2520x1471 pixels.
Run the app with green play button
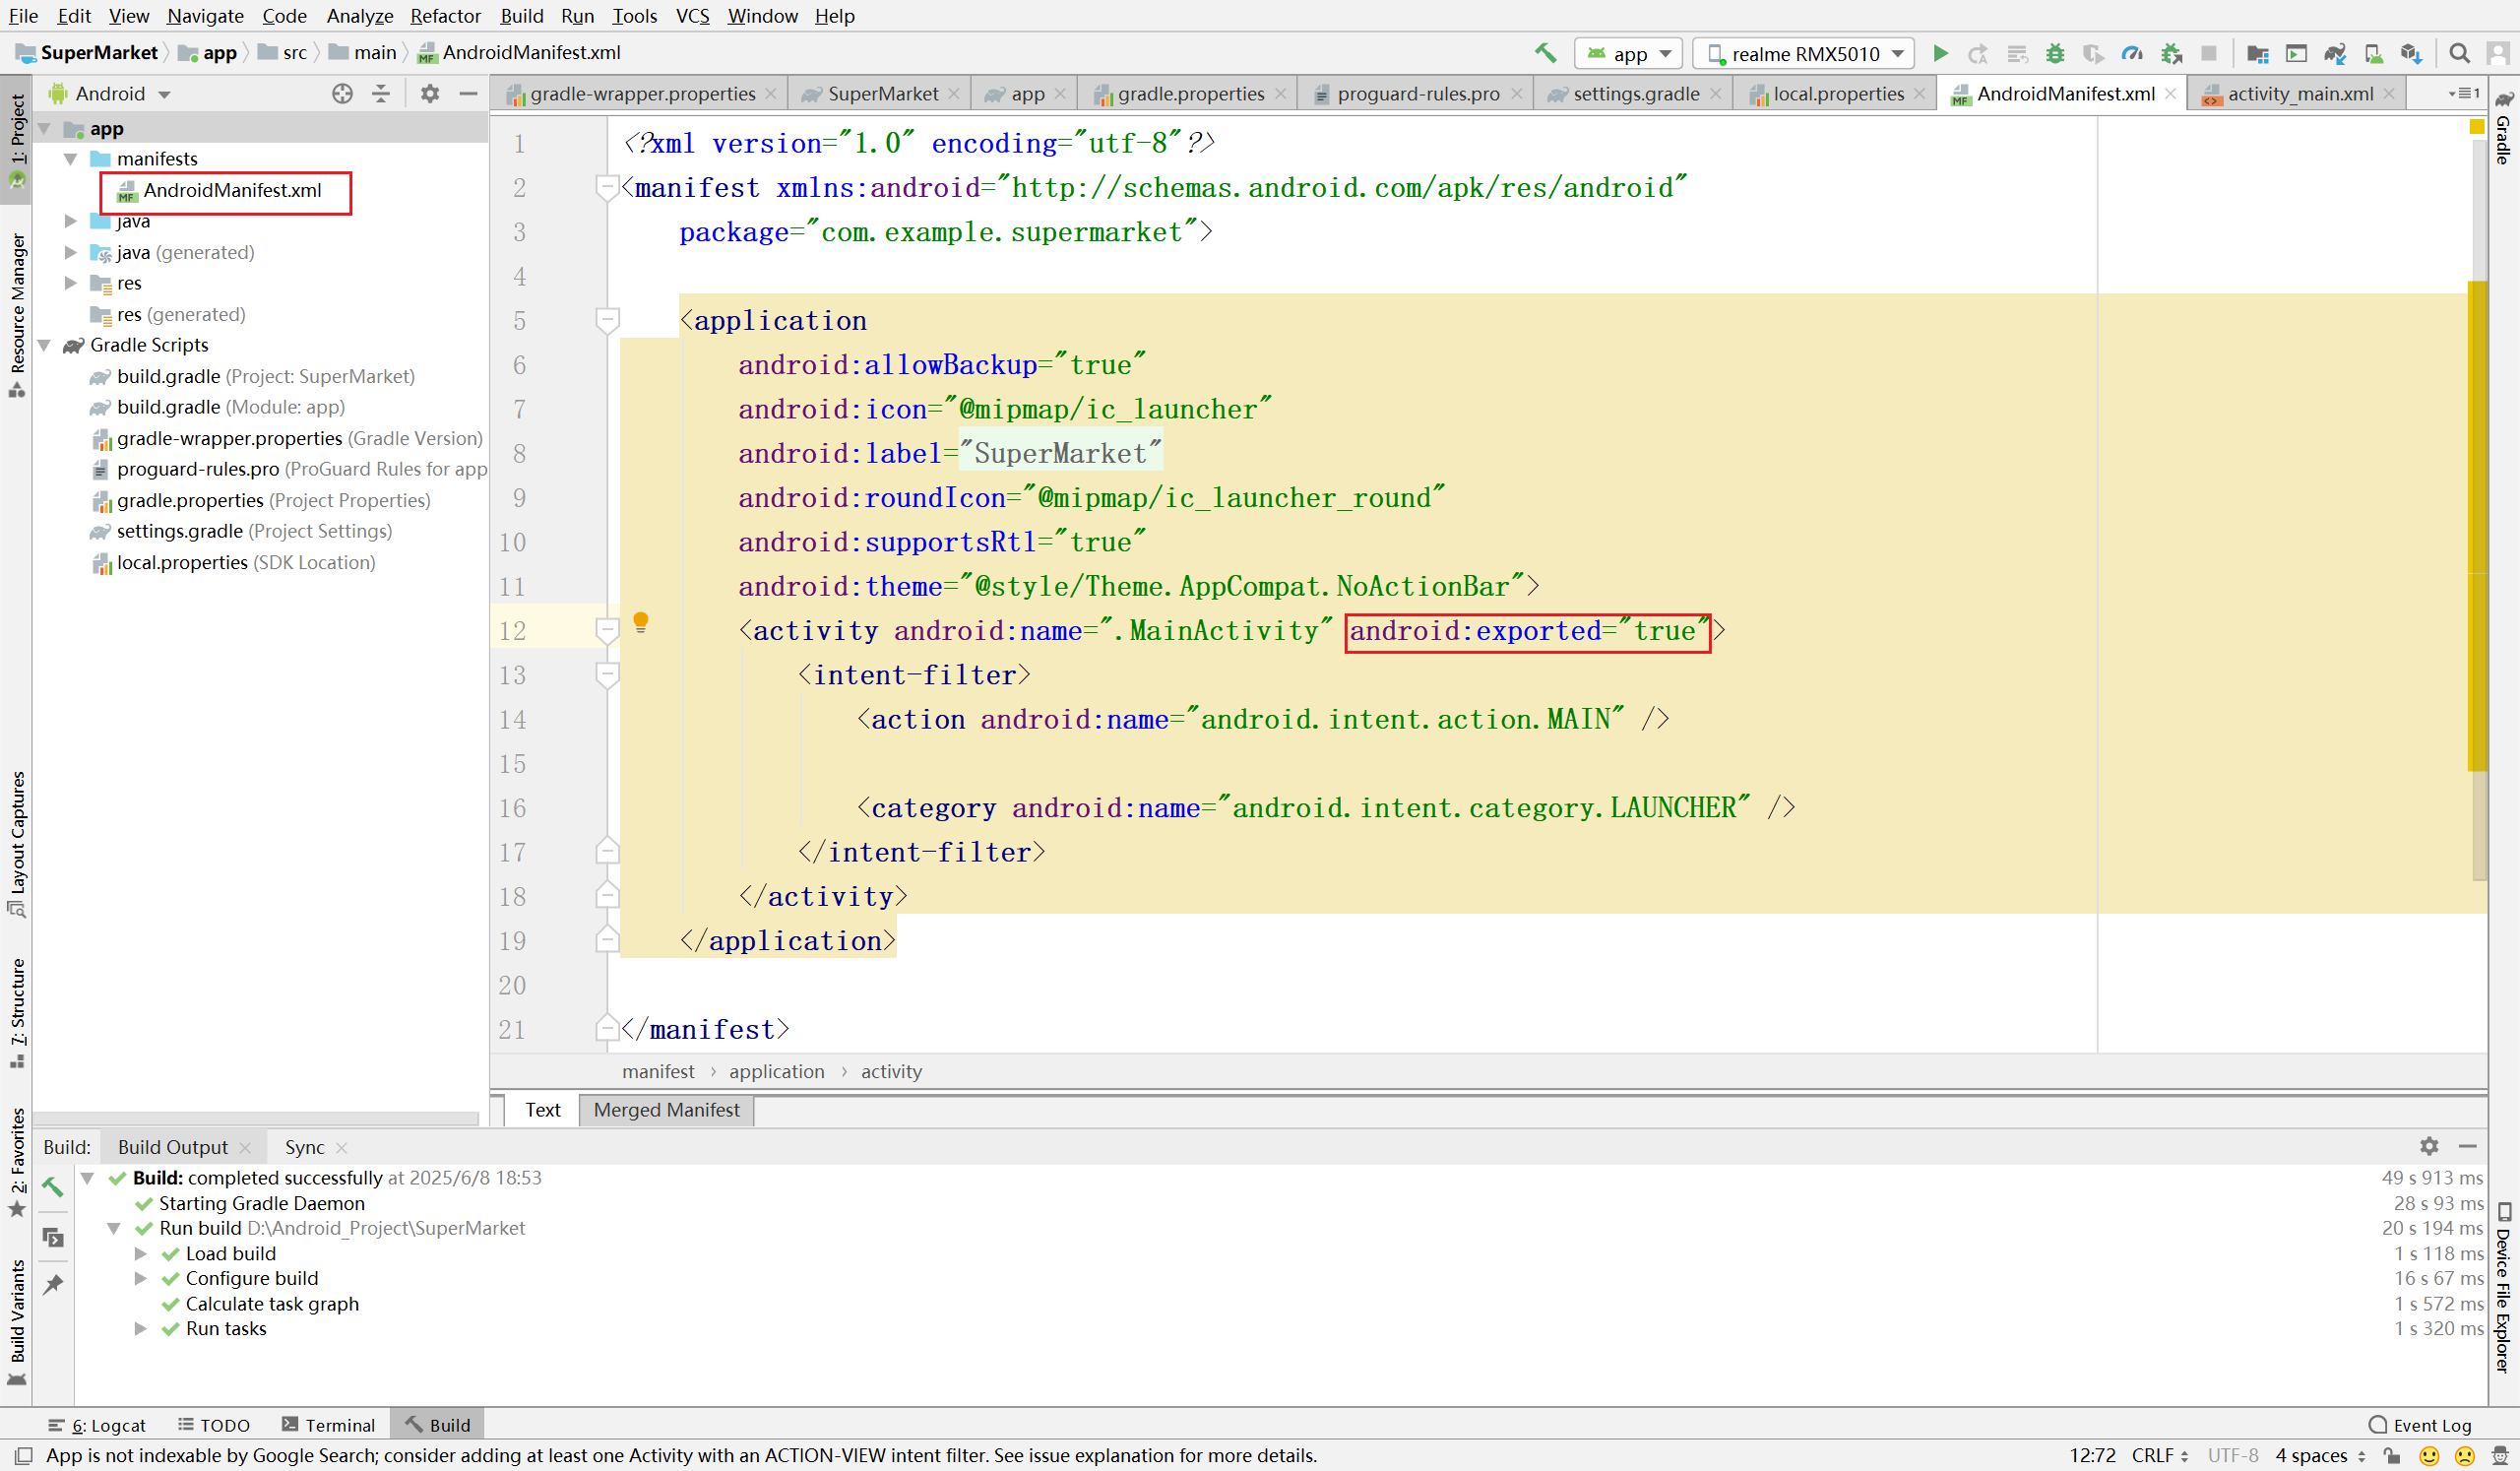(1940, 53)
